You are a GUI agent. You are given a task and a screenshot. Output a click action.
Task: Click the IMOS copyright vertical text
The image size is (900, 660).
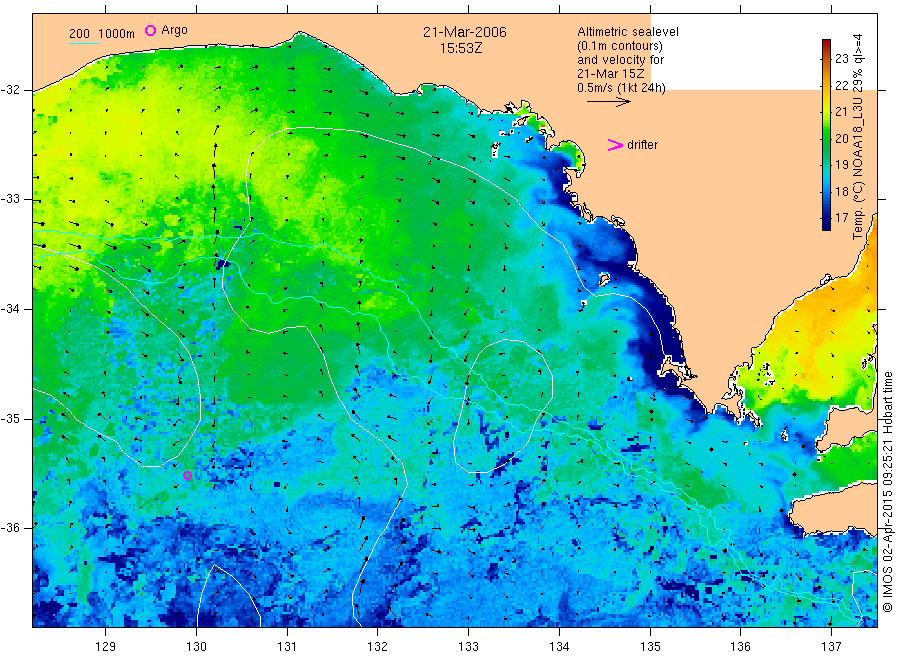(x=887, y=491)
